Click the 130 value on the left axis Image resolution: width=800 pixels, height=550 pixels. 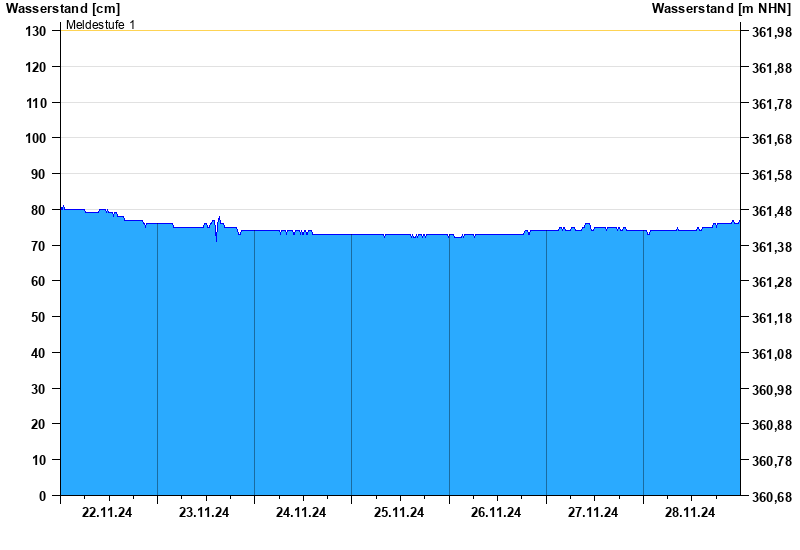pos(36,31)
